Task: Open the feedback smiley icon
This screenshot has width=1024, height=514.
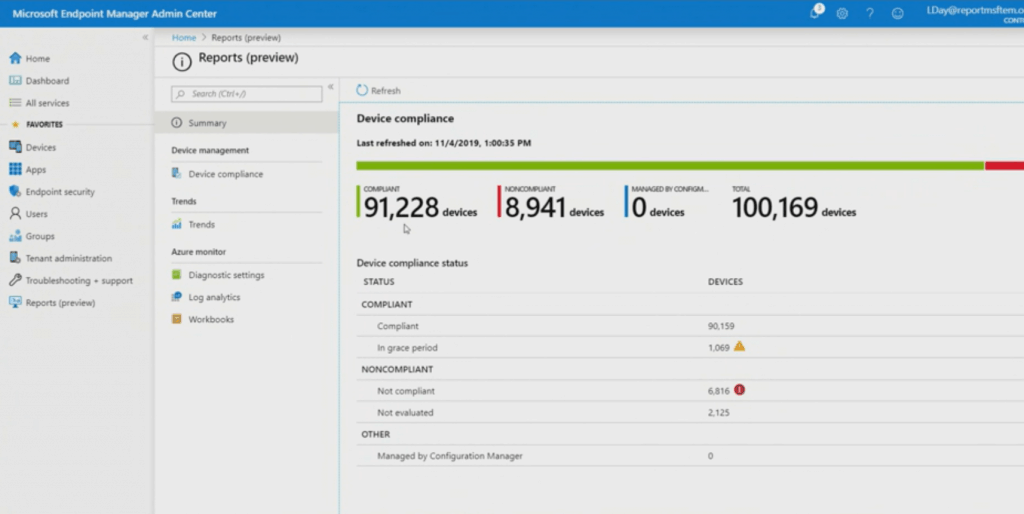Action: (898, 14)
